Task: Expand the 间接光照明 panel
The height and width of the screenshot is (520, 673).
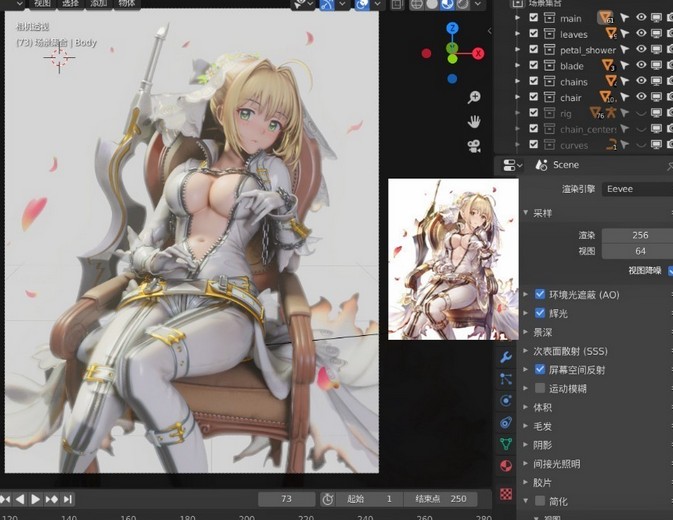Action: (526, 464)
